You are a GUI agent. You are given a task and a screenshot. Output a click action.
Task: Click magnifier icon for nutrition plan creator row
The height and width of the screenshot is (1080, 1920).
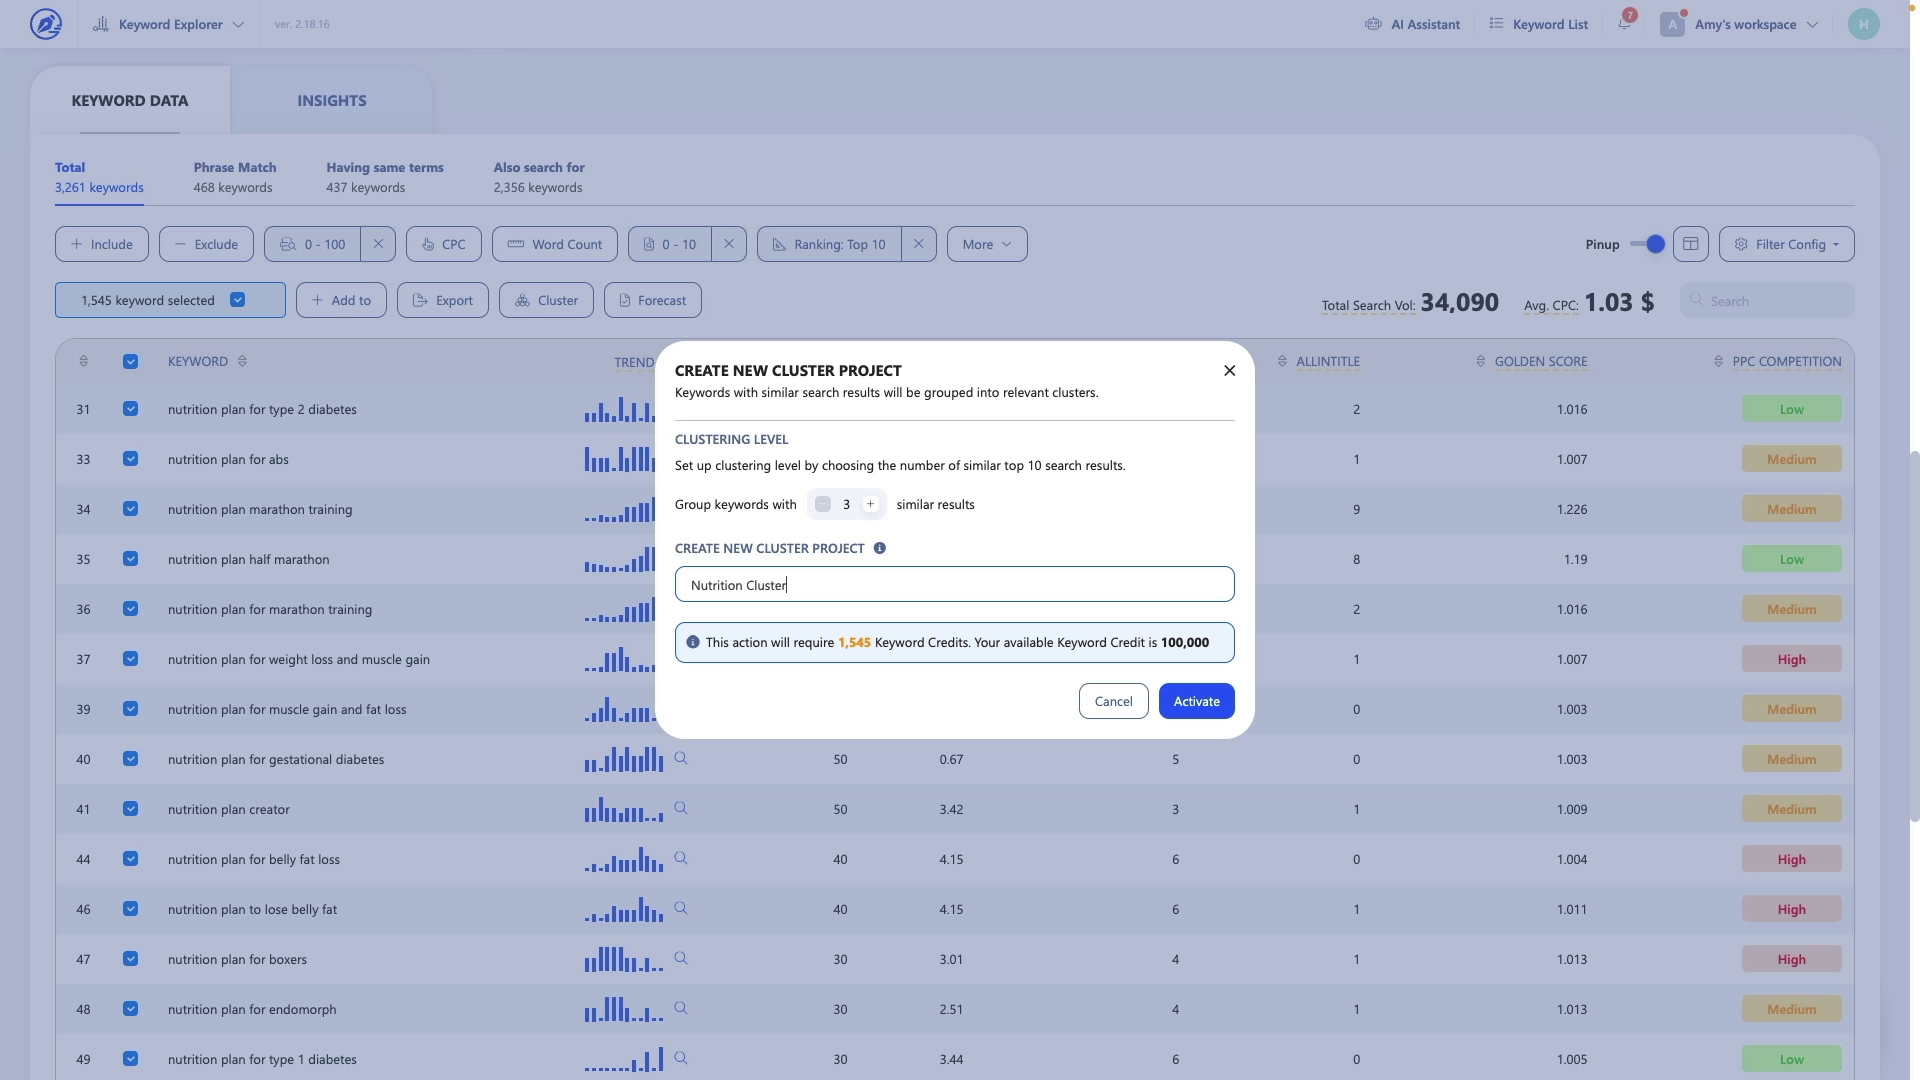point(681,808)
